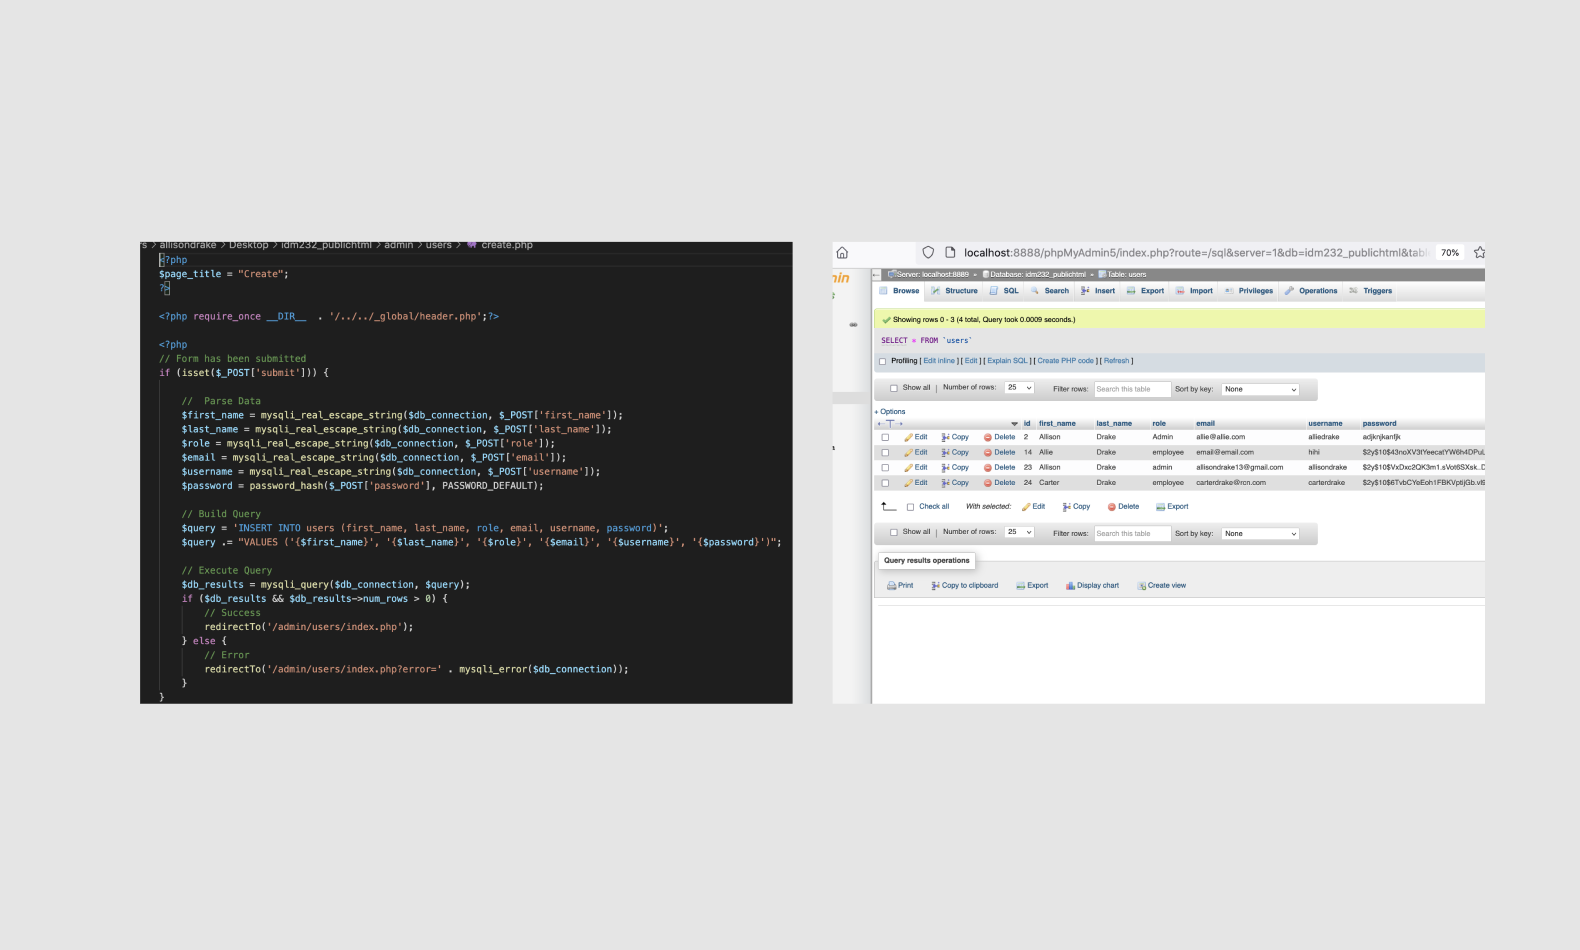Click the Create PHP code link
Viewport: 1580px width, 950px height.
[x=1065, y=361]
